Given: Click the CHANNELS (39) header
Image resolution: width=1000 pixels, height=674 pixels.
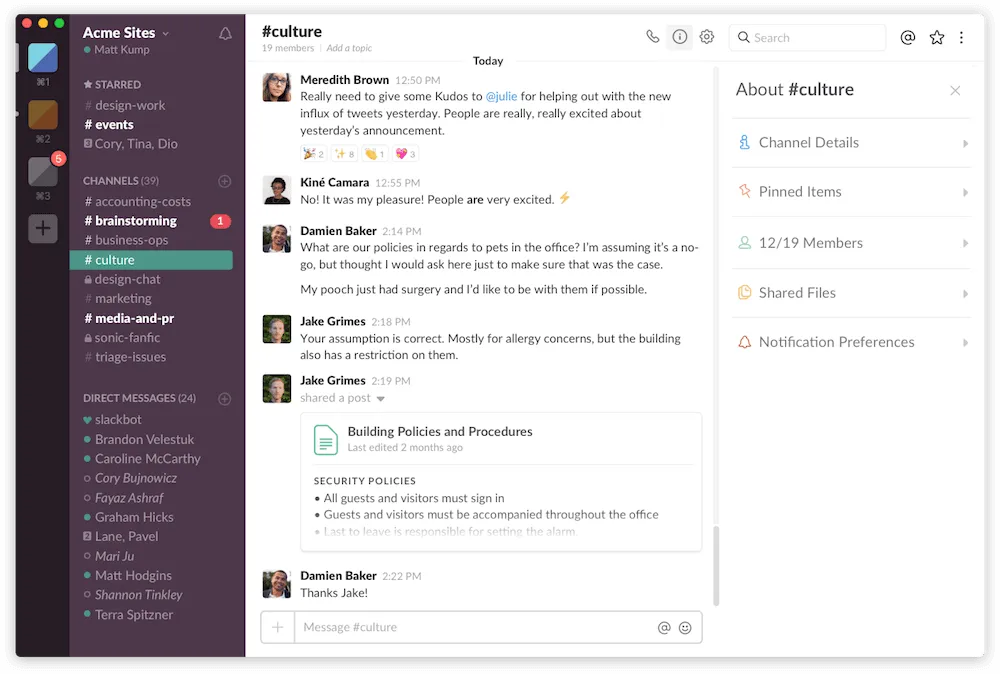Looking at the screenshot, I should [121, 181].
